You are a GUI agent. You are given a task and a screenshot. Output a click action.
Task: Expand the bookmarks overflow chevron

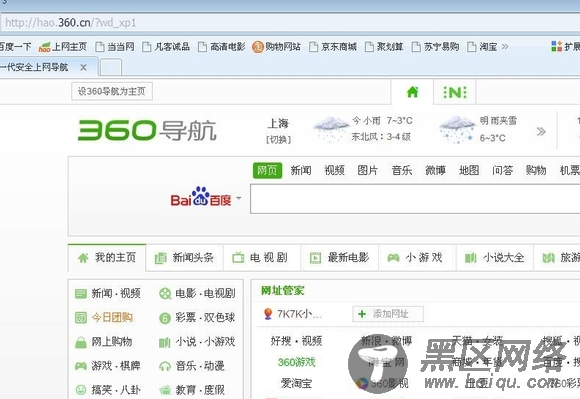tap(505, 47)
